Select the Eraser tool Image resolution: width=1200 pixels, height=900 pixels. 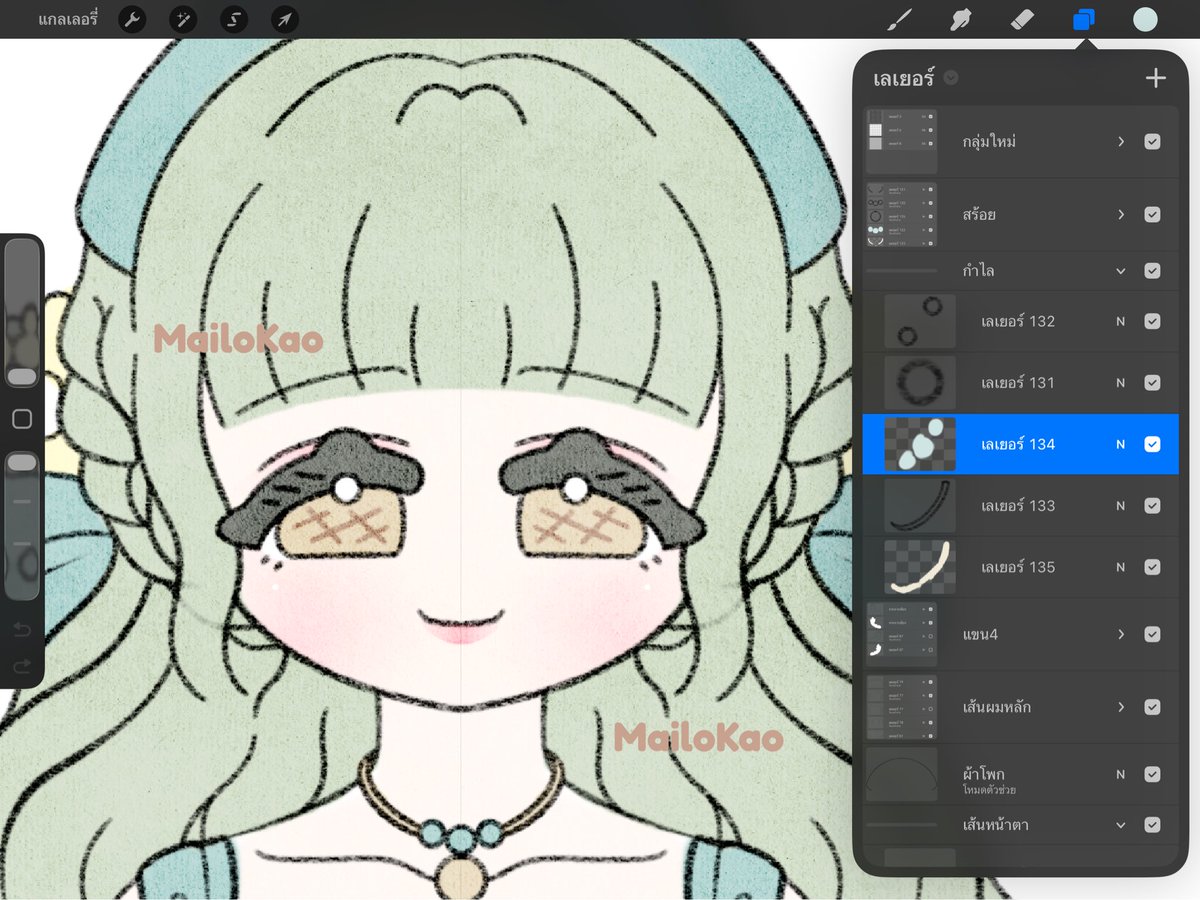tap(1022, 19)
